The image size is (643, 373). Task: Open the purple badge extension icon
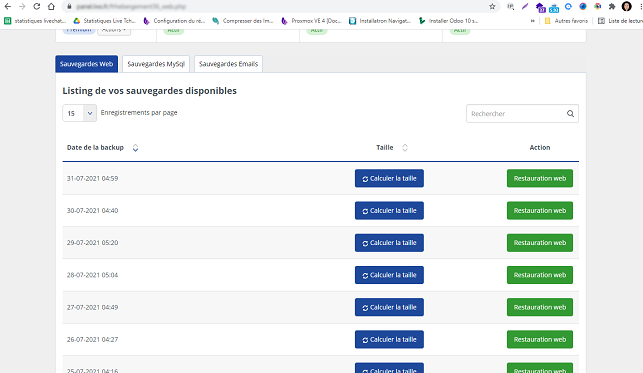540,7
